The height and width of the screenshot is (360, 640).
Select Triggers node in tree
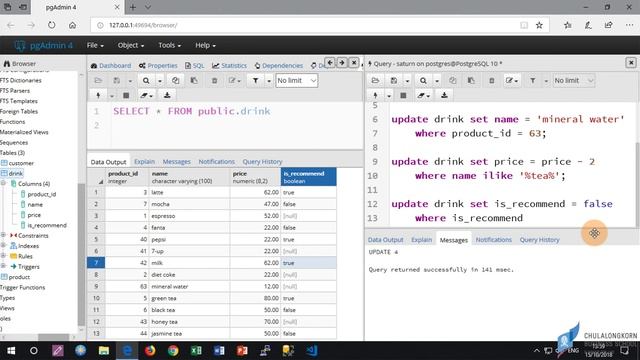point(29,267)
